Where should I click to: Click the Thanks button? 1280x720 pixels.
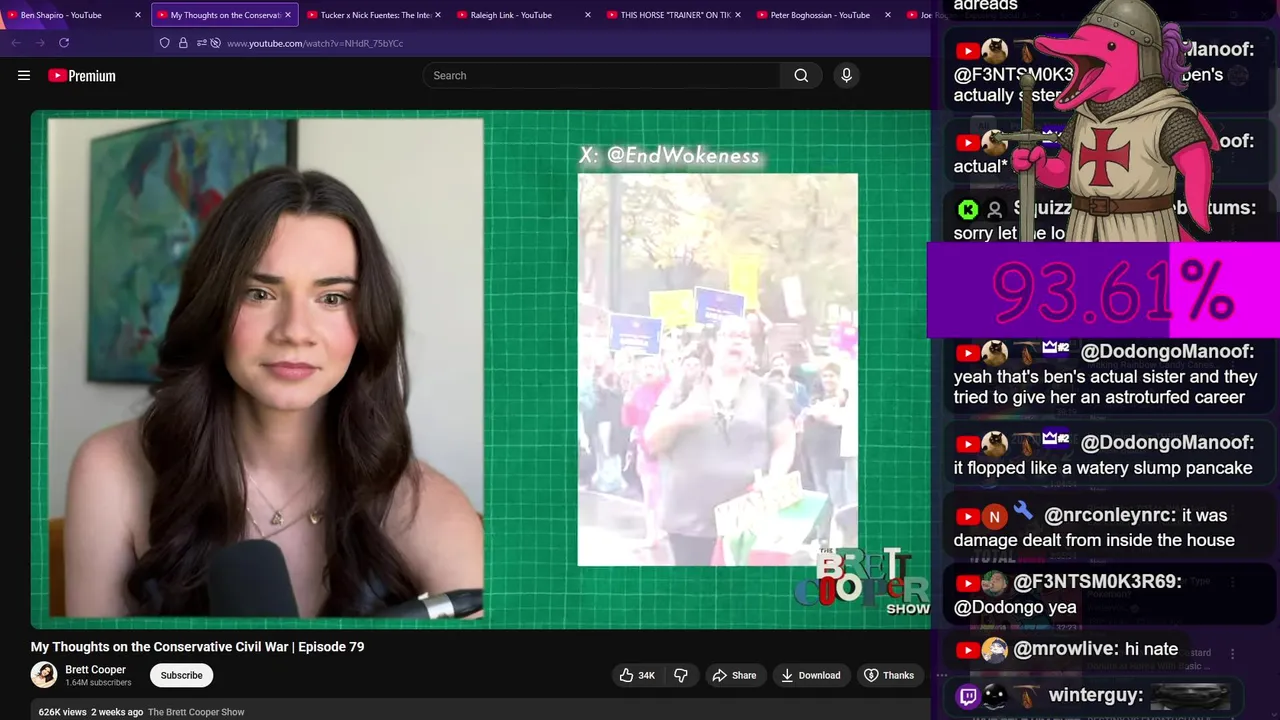pos(889,675)
